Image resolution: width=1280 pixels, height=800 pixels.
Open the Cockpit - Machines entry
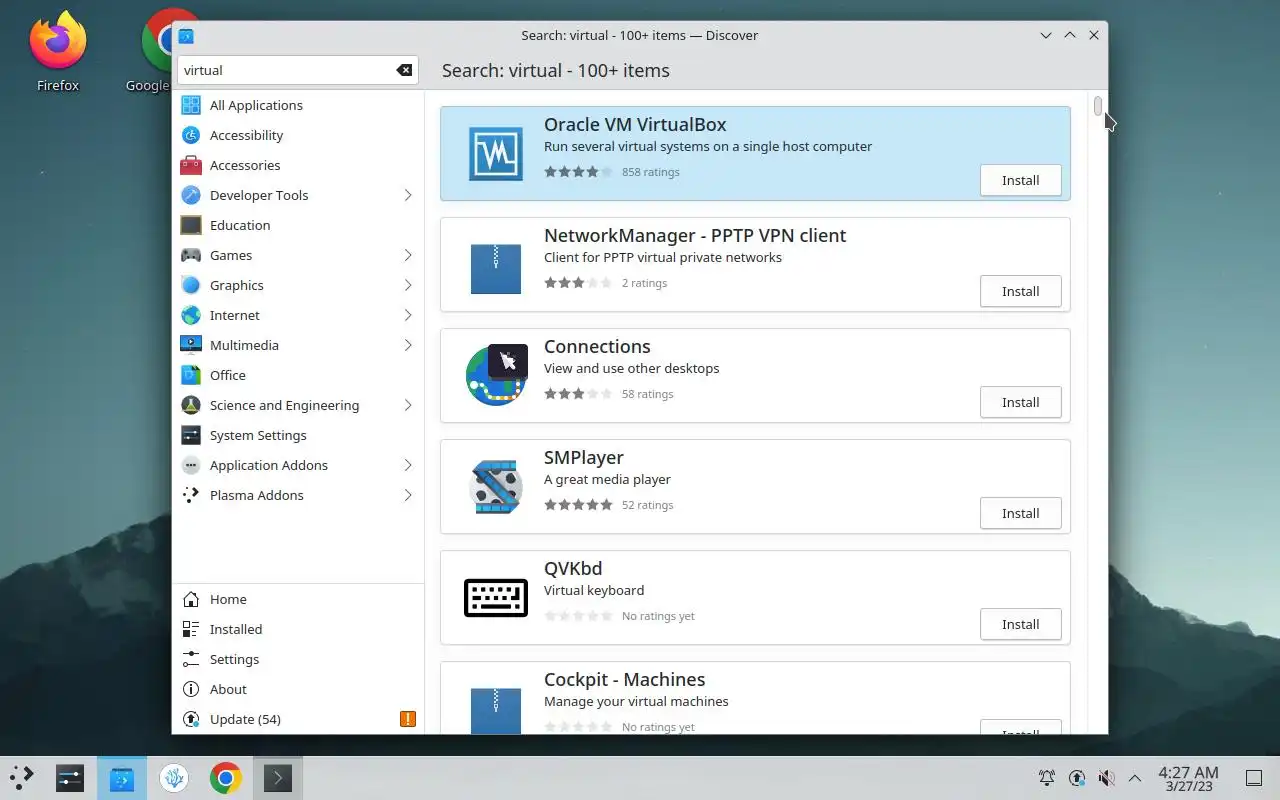(755, 698)
